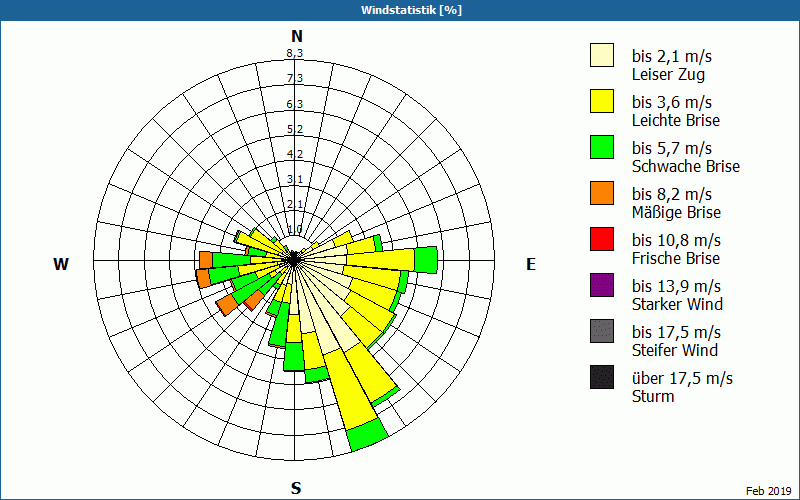Click the purple 'bis 13,9 m/s' legend swatch
This screenshot has width=800, height=500.
click(x=602, y=285)
